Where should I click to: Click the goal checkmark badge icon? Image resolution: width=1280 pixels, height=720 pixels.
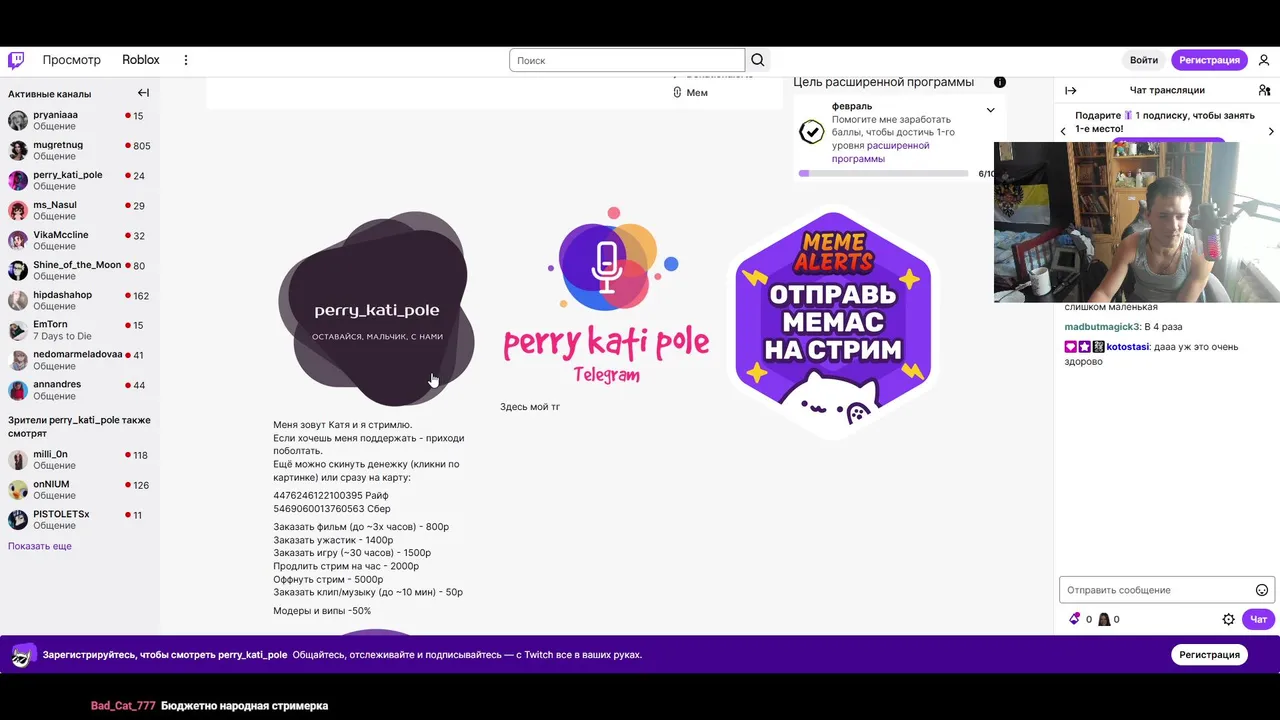tap(812, 132)
